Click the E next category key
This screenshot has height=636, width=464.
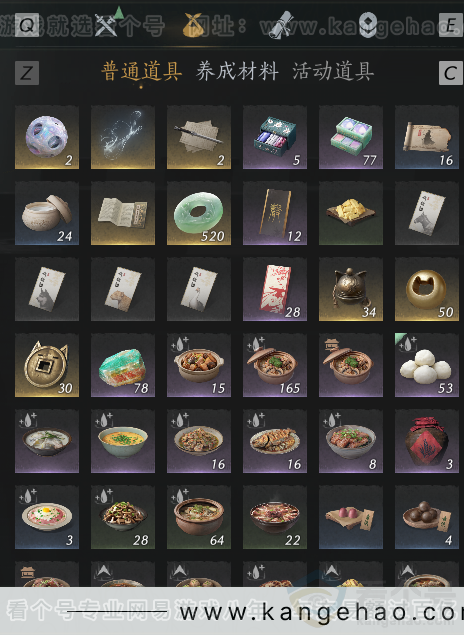point(451,25)
